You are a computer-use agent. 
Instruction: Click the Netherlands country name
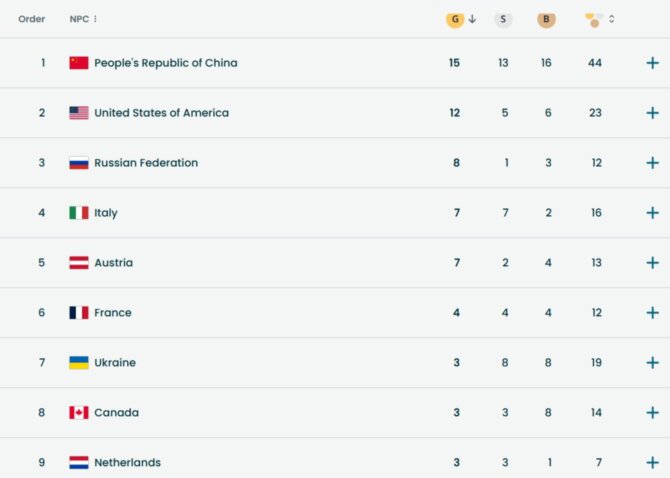tap(127, 463)
